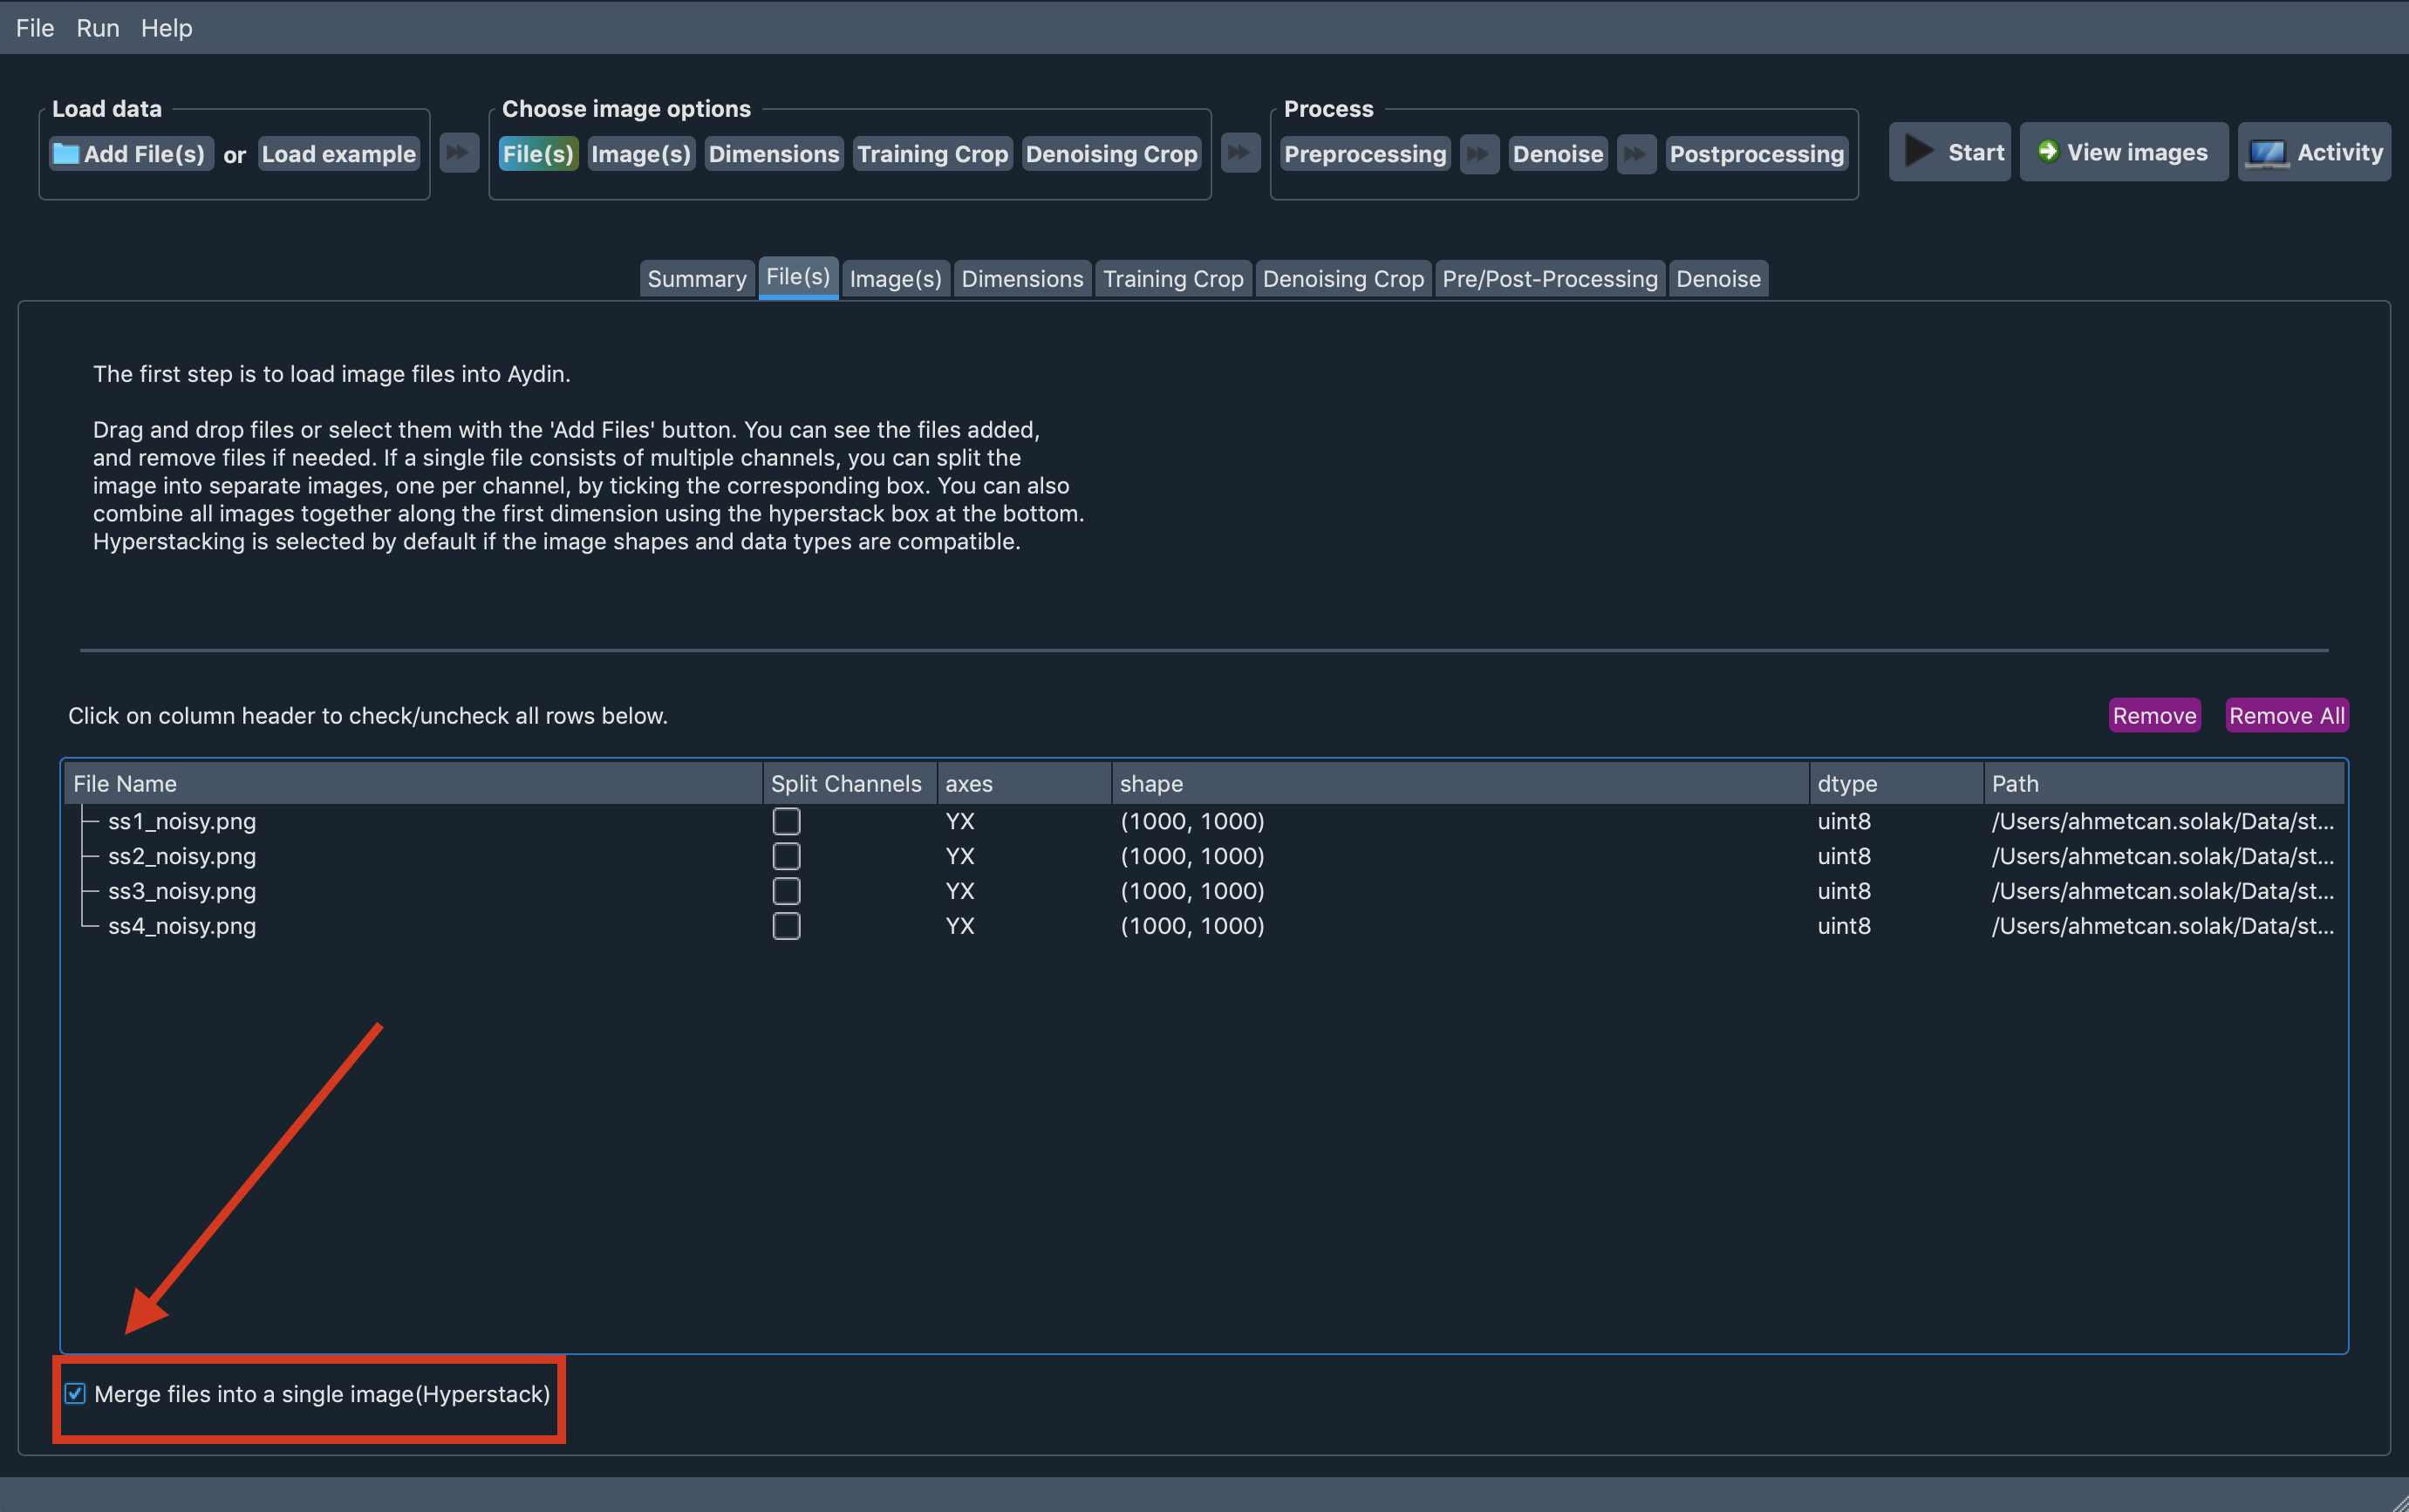Click the Remove All button

[2286, 716]
